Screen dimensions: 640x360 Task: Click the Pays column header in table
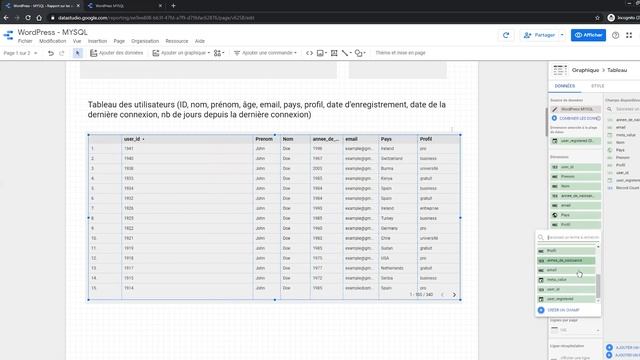(x=386, y=139)
